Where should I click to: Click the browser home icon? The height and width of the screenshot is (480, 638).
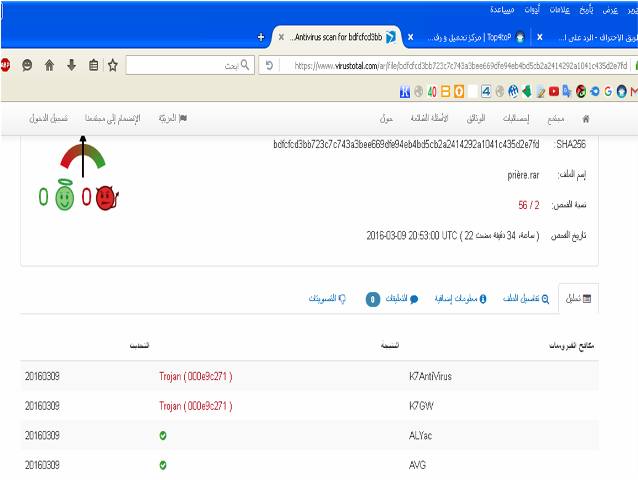(48, 65)
